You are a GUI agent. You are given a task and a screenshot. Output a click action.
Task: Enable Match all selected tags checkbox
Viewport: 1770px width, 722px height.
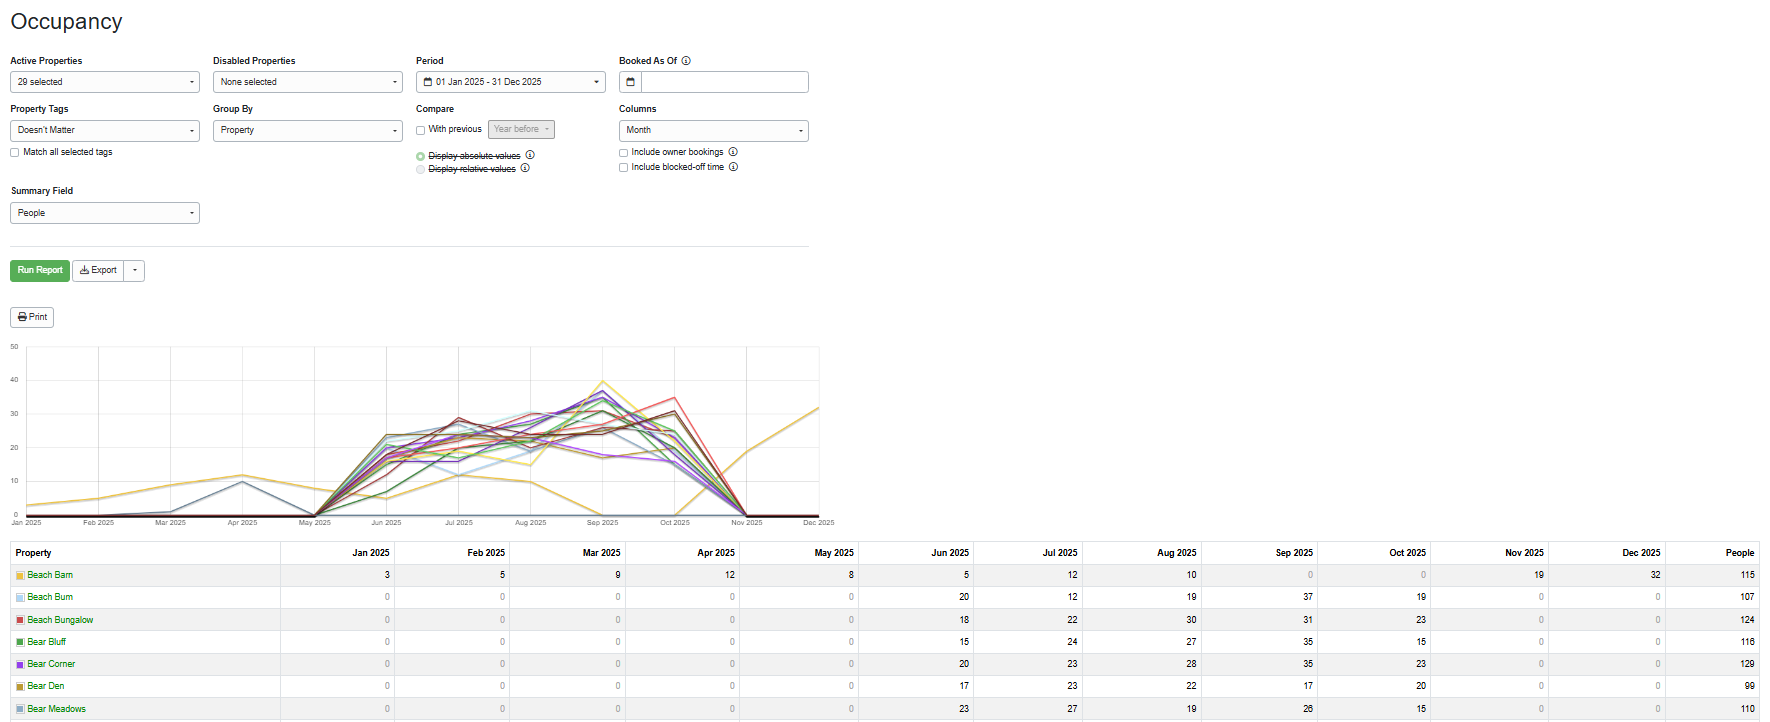coord(15,153)
